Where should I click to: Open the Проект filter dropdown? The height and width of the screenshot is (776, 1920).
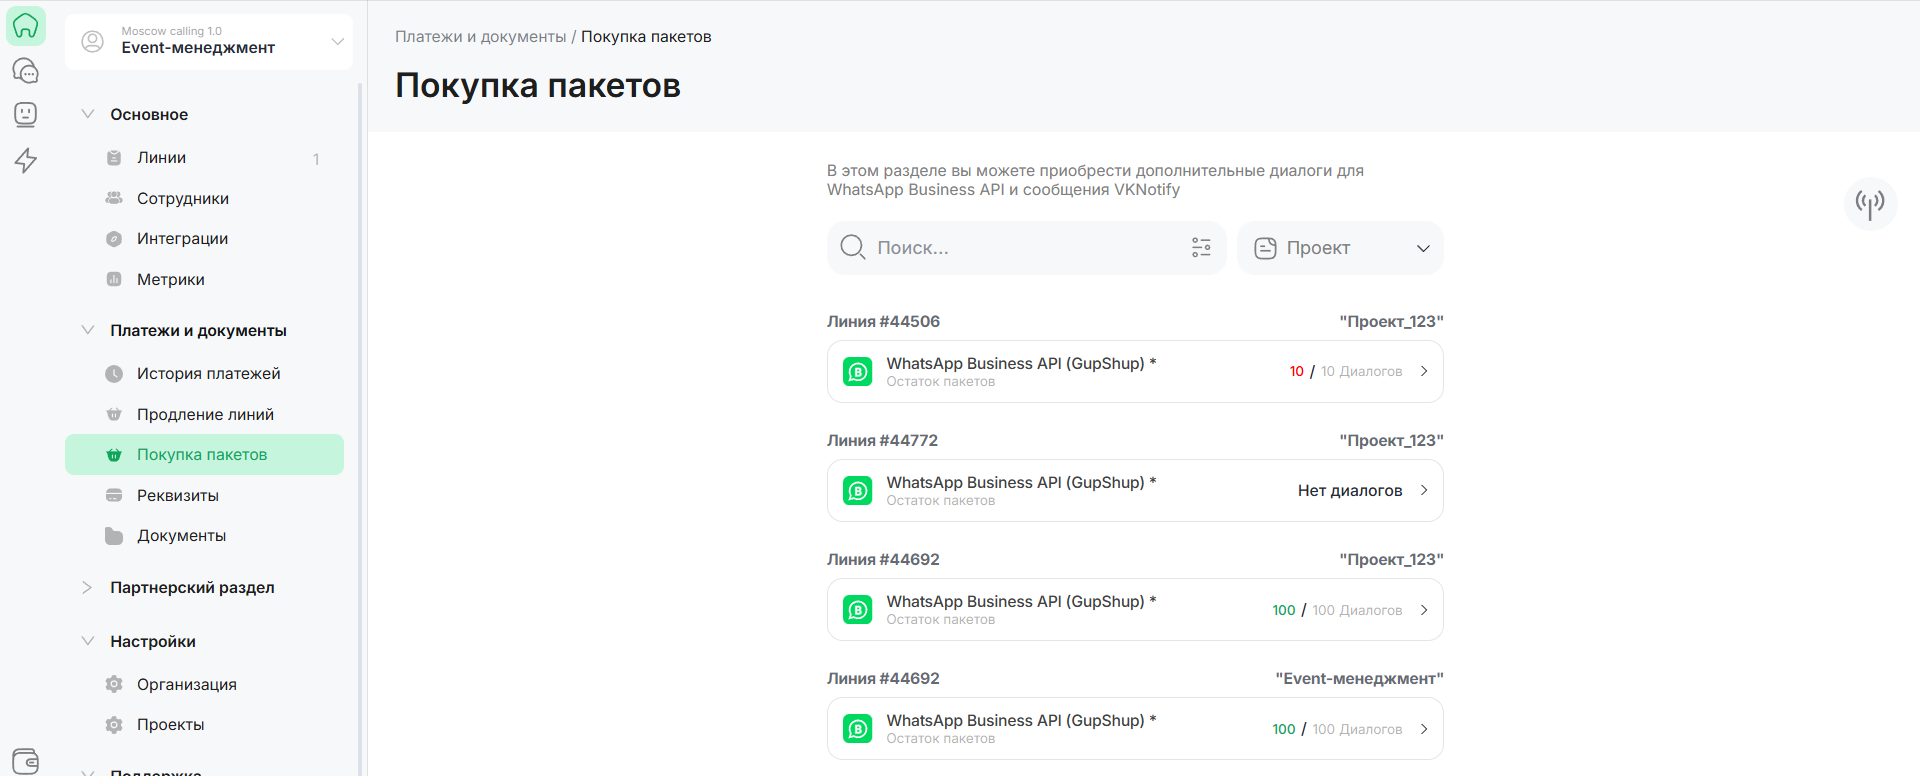click(x=1340, y=248)
